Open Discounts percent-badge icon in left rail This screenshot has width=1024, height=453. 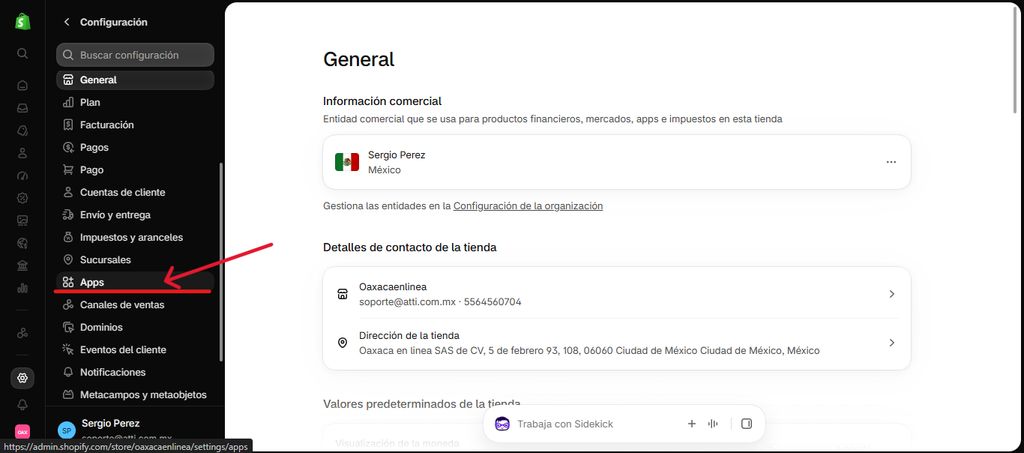(23, 198)
